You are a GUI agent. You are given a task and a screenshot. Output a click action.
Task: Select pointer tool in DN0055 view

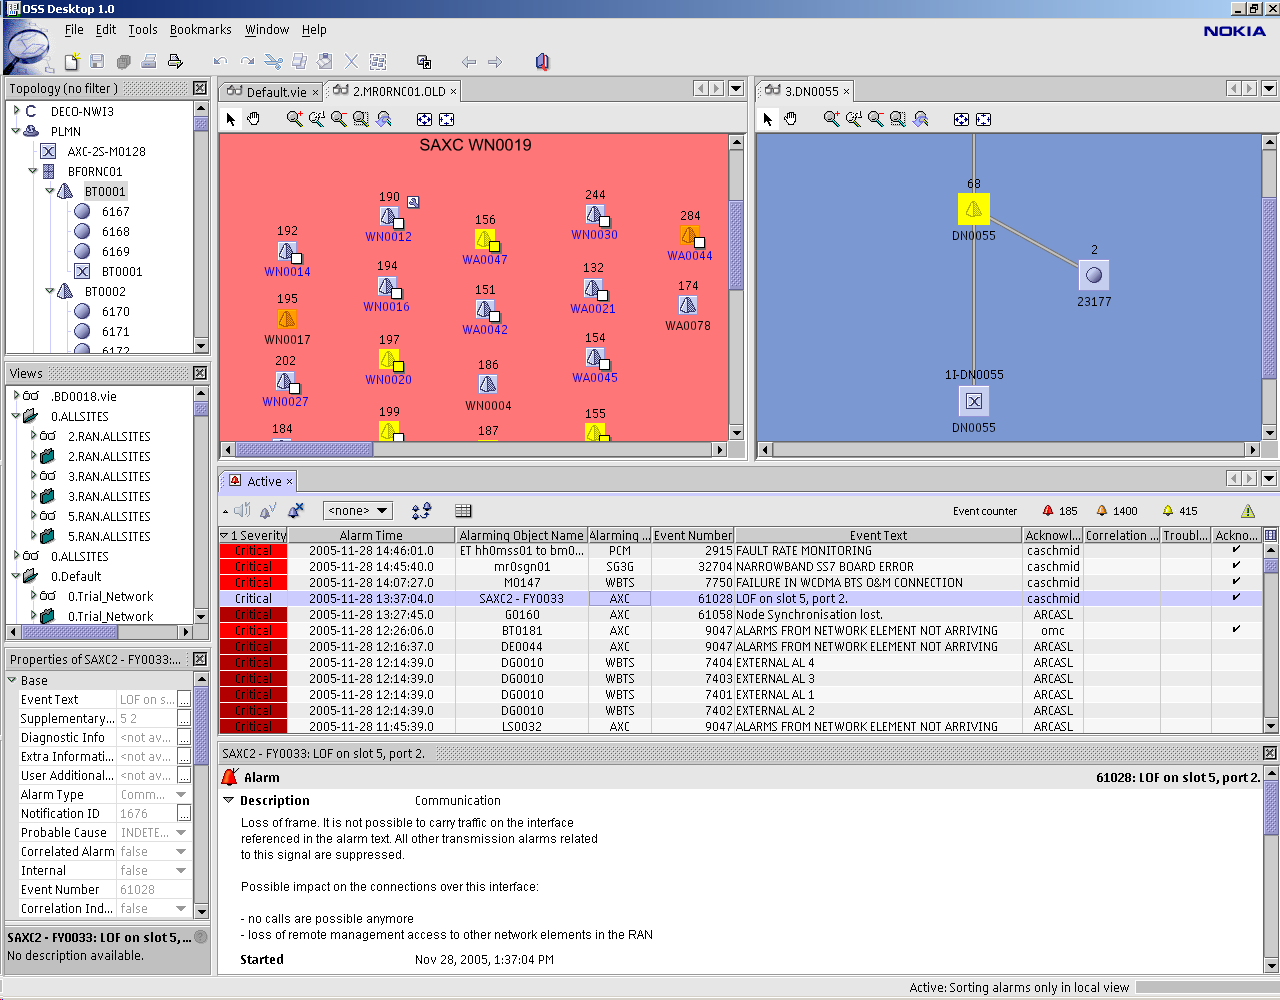click(x=768, y=119)
